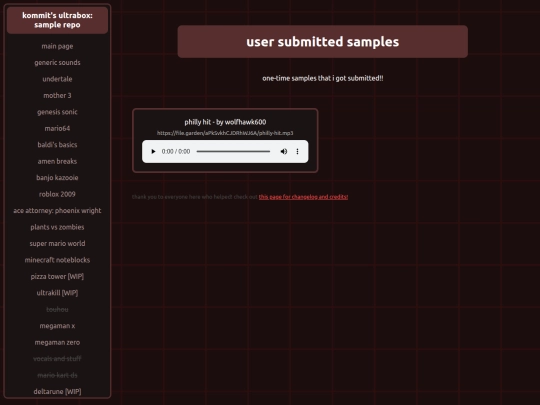Play the philly hit audio sample
This screenshot has width=540, height=405.
click(x=154, y=152)
